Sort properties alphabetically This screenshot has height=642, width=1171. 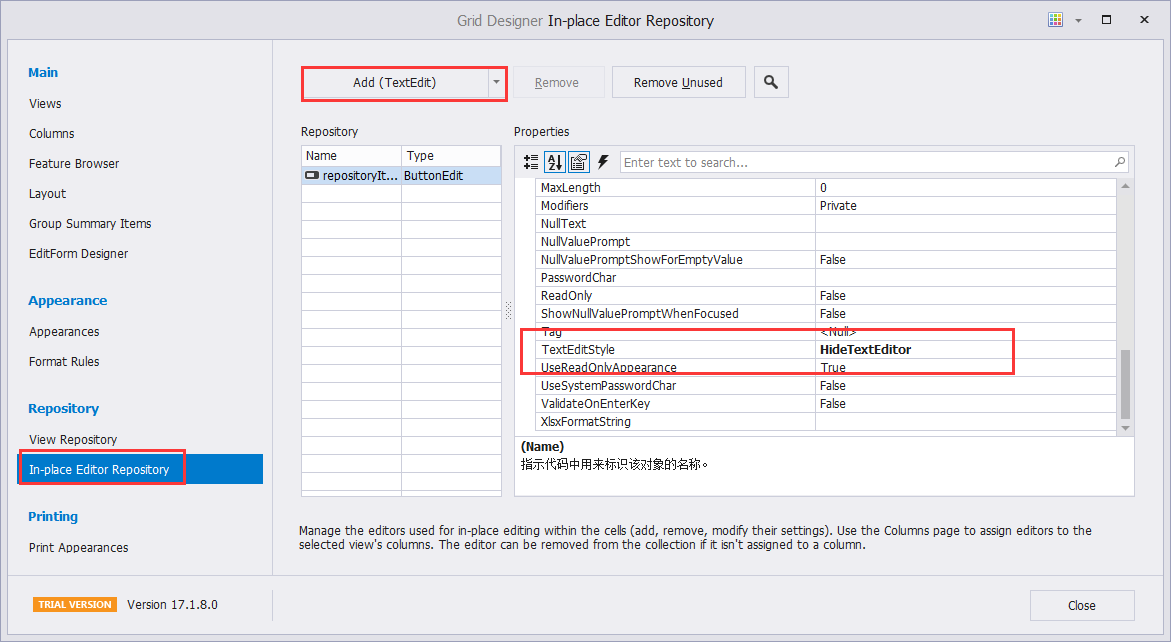pyautogui.click(x=554, y=162)
